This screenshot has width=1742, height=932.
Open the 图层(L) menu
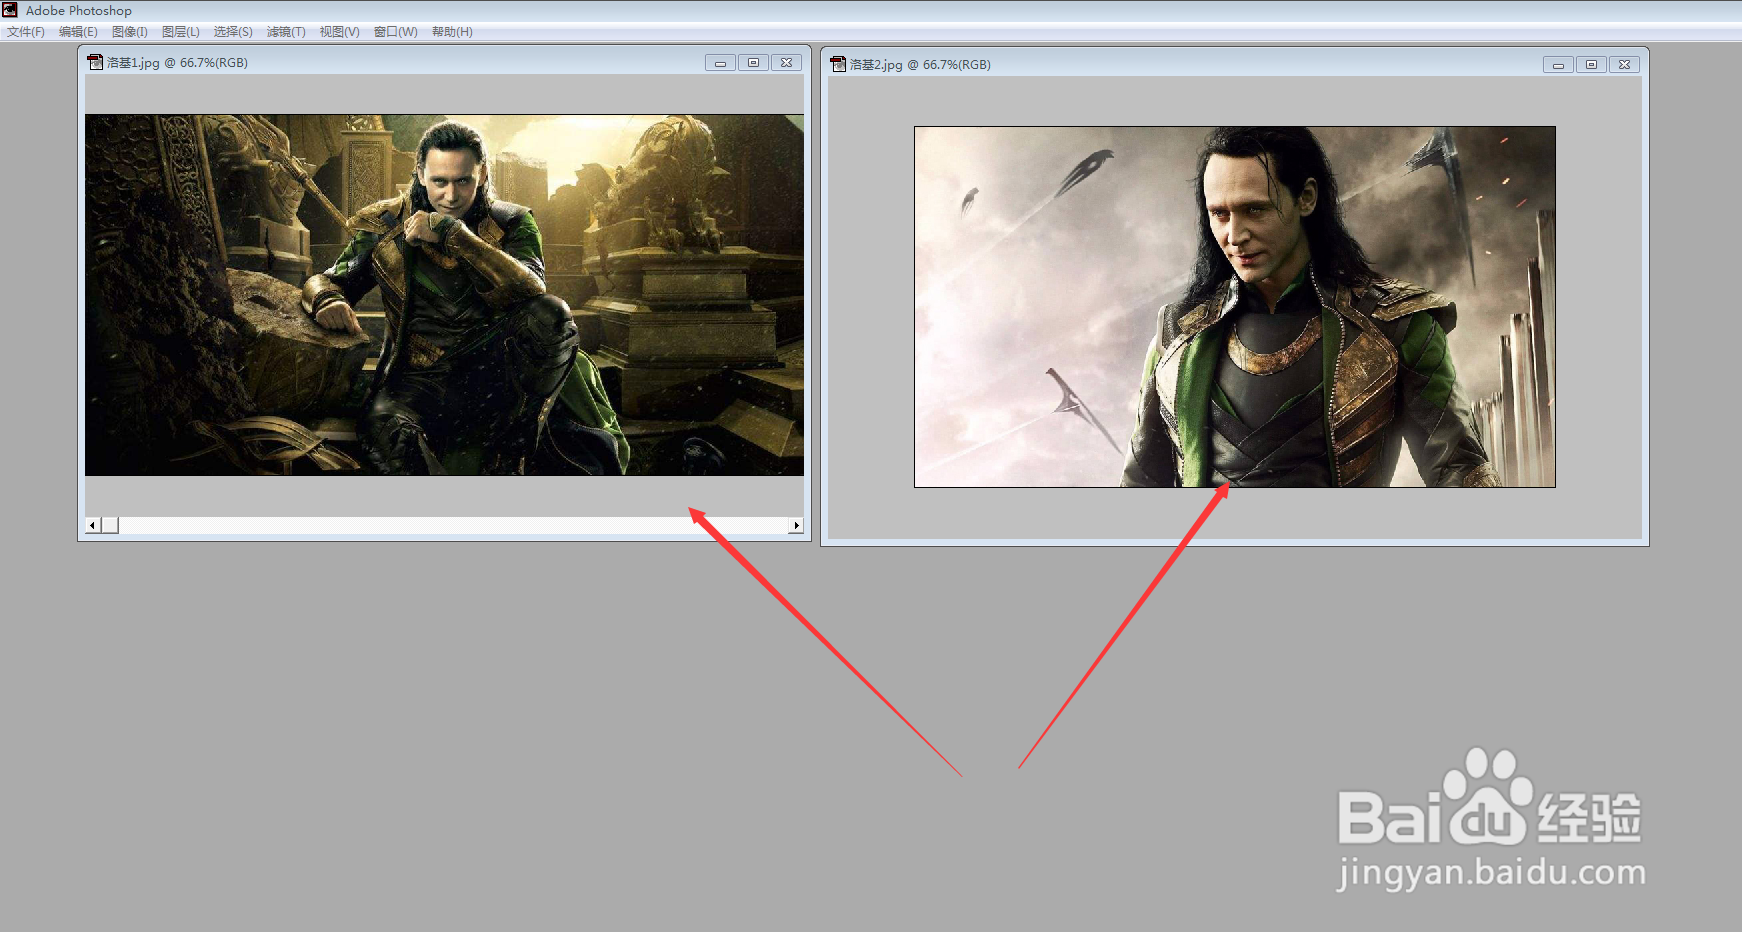181,32
